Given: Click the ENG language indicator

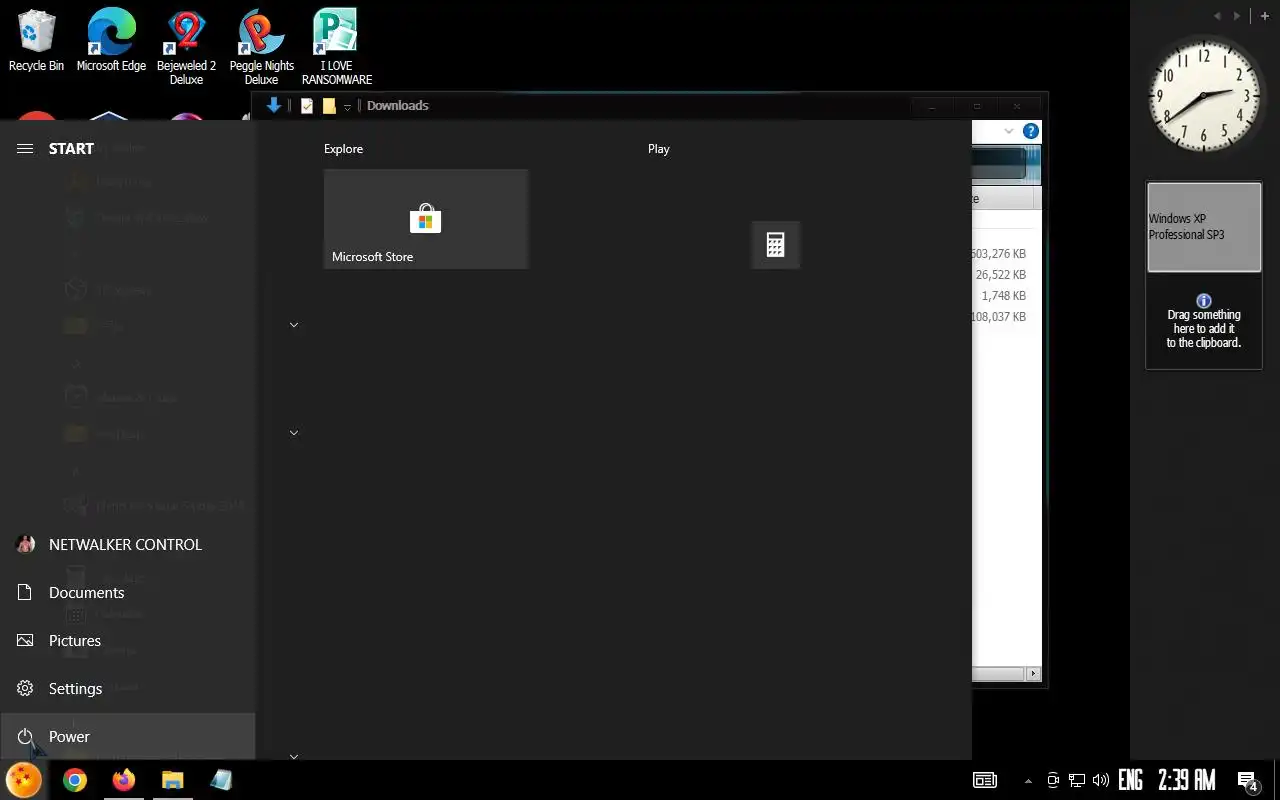Looking at the screenshot, I should click(1130, 780).
